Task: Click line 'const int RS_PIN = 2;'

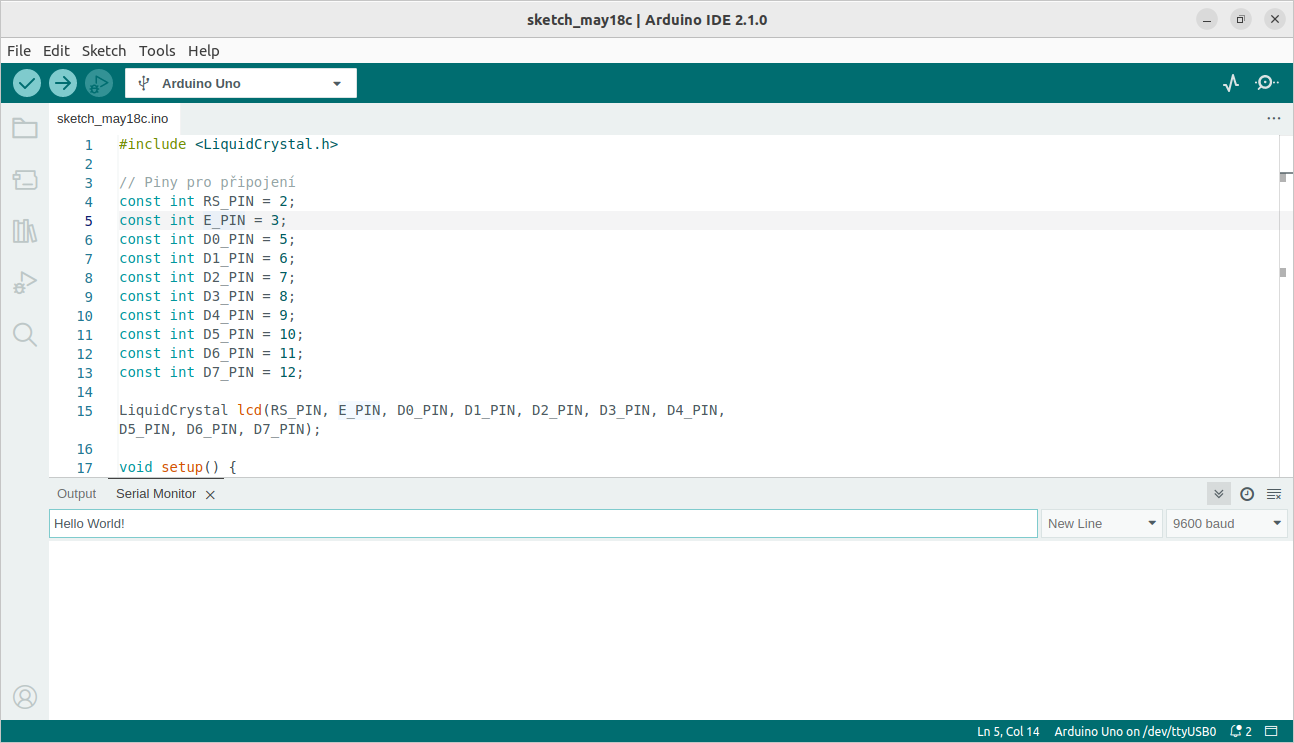Action: click(x=207, y=202)
